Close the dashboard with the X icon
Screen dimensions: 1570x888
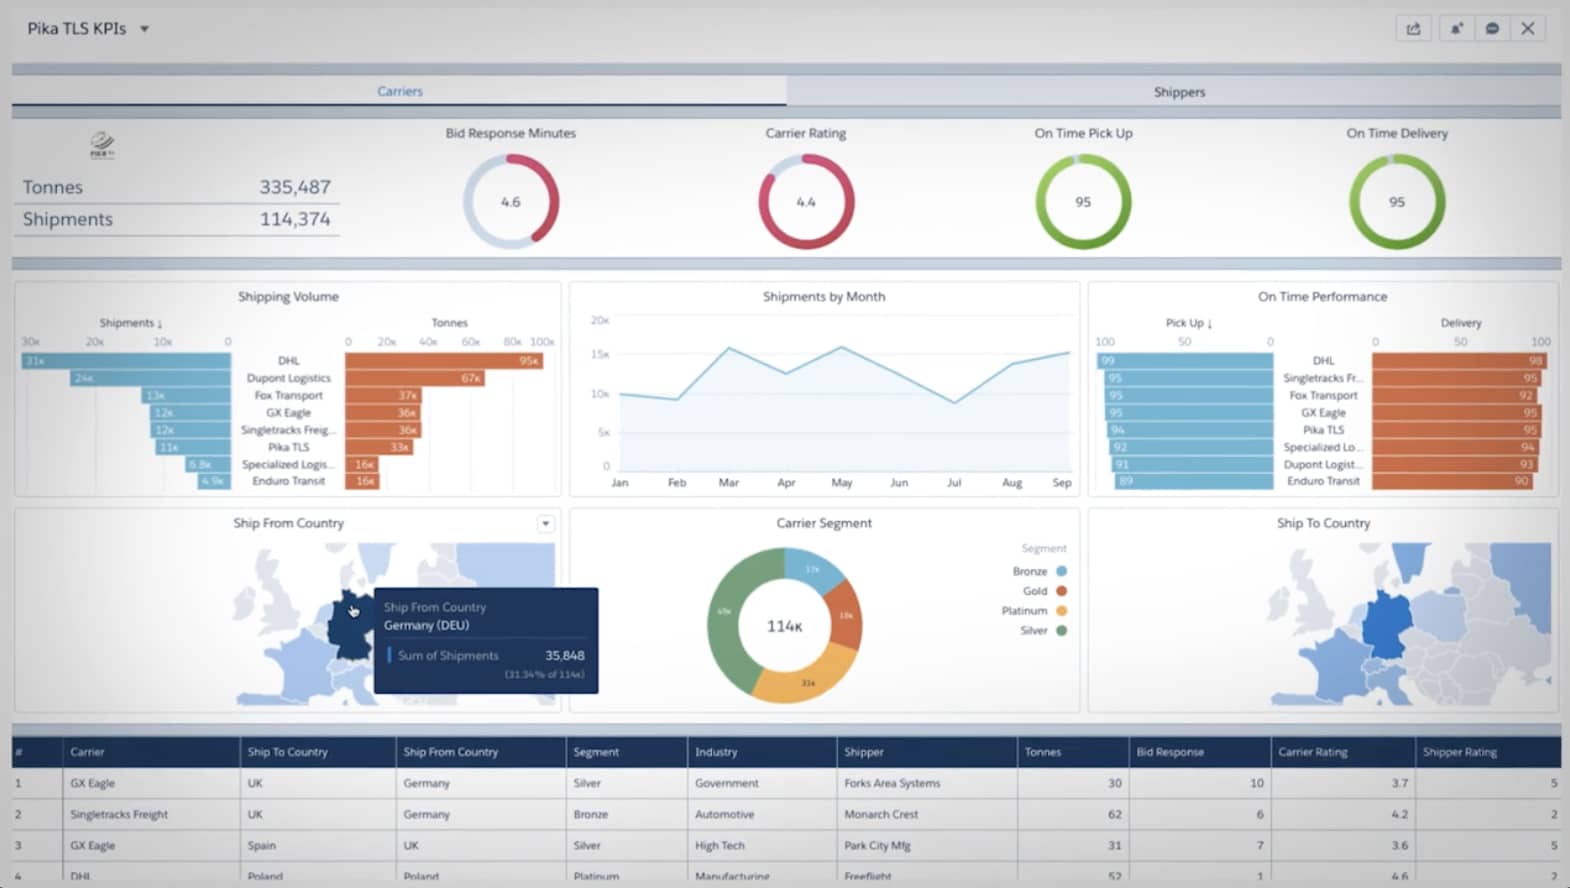click(1528, 29)
